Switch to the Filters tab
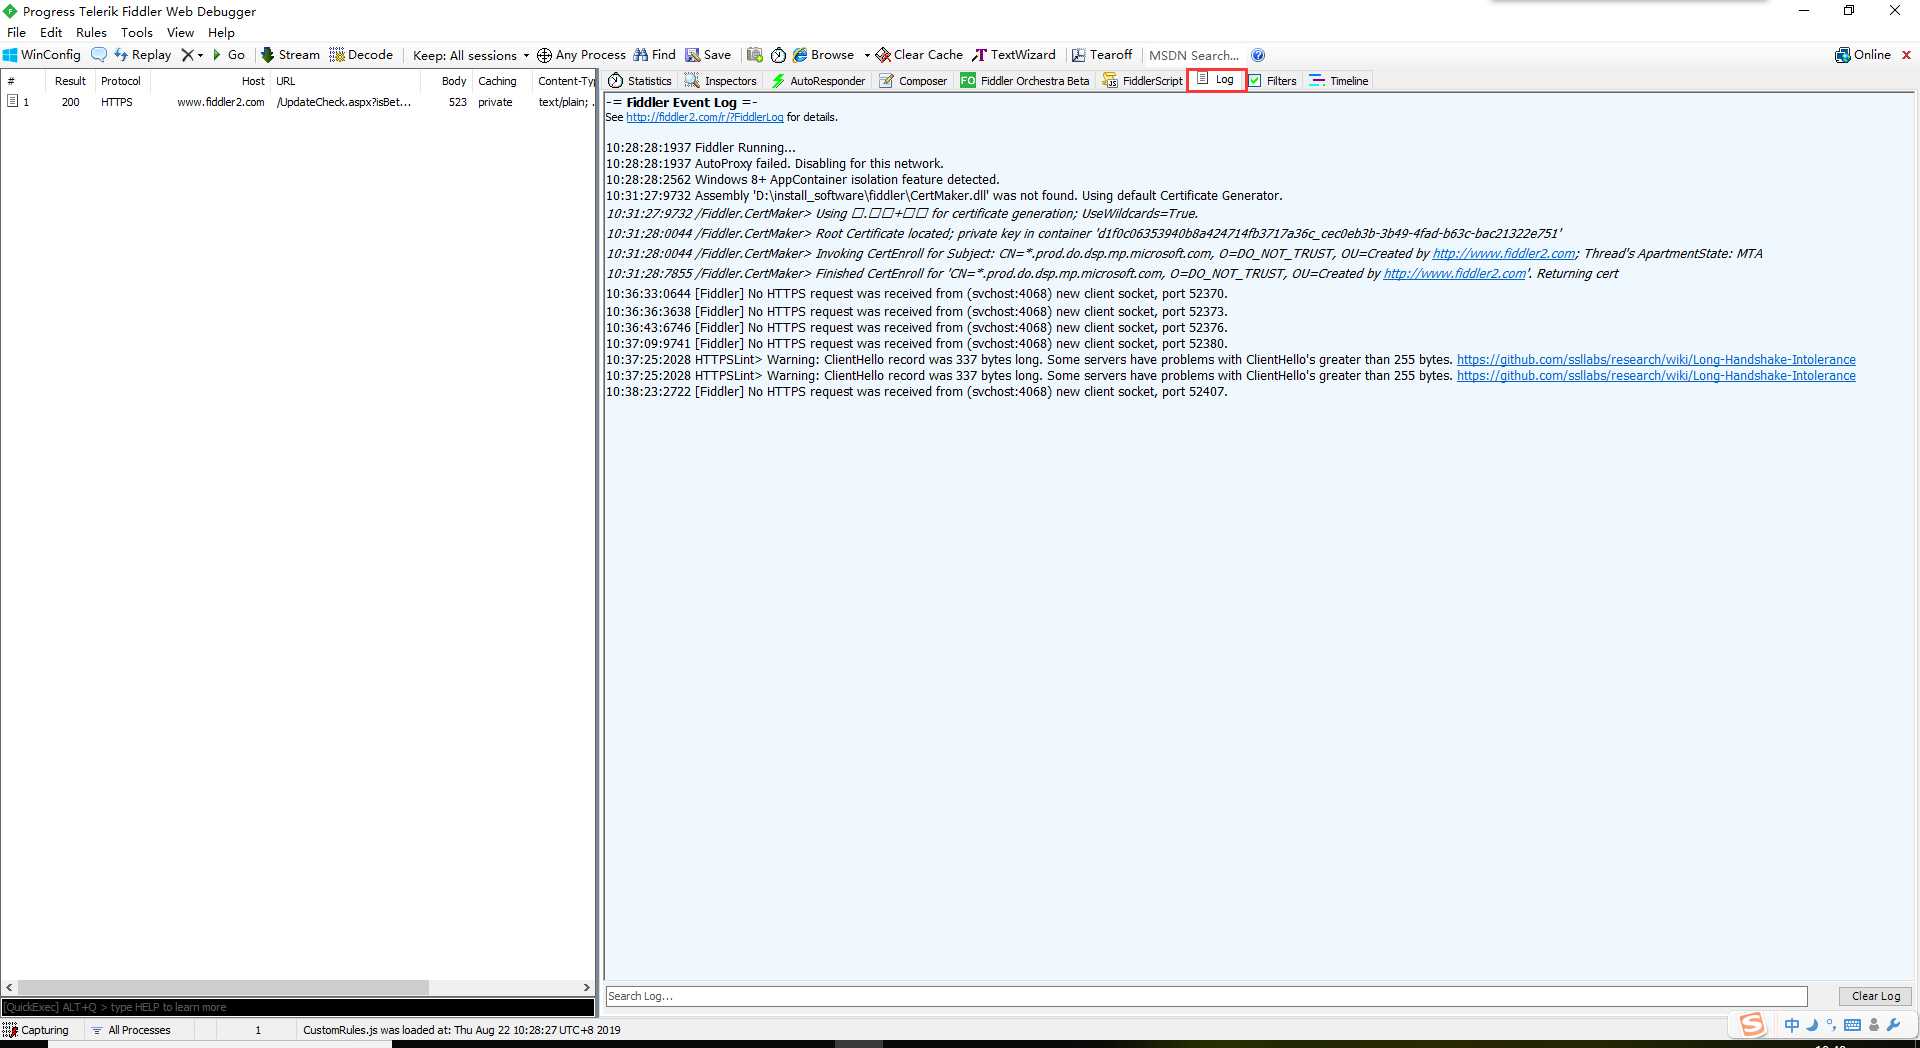Screen dimensions: 1920x1048 coord(1272,81)
